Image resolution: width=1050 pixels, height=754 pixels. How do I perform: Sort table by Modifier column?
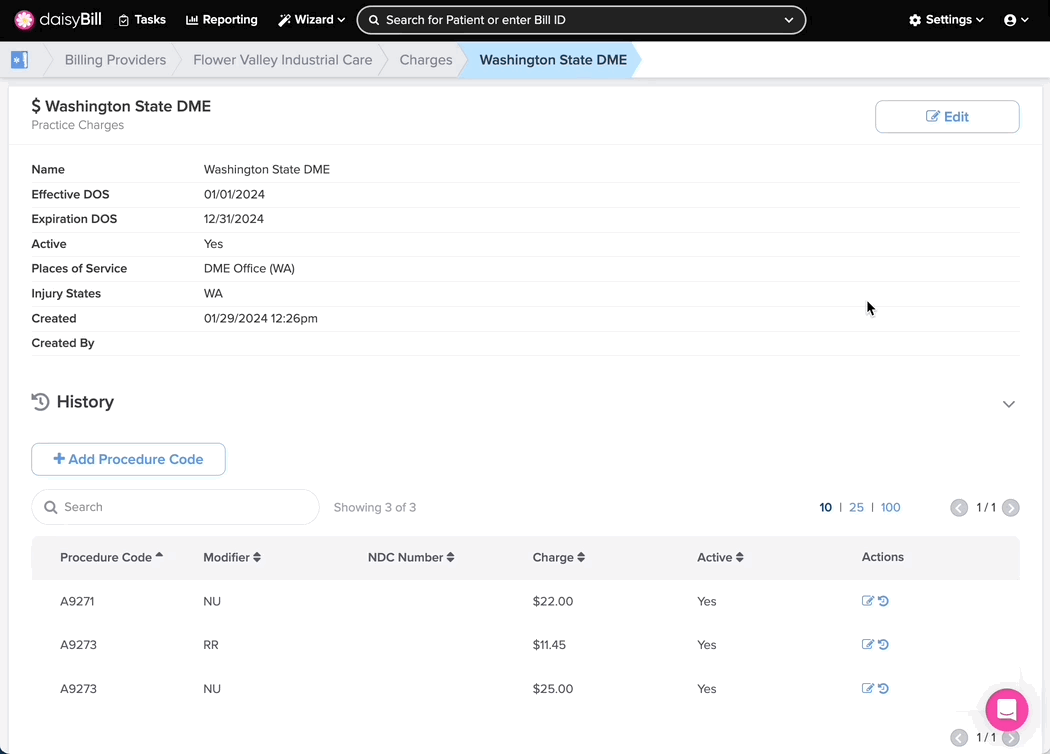pos(232,557)
